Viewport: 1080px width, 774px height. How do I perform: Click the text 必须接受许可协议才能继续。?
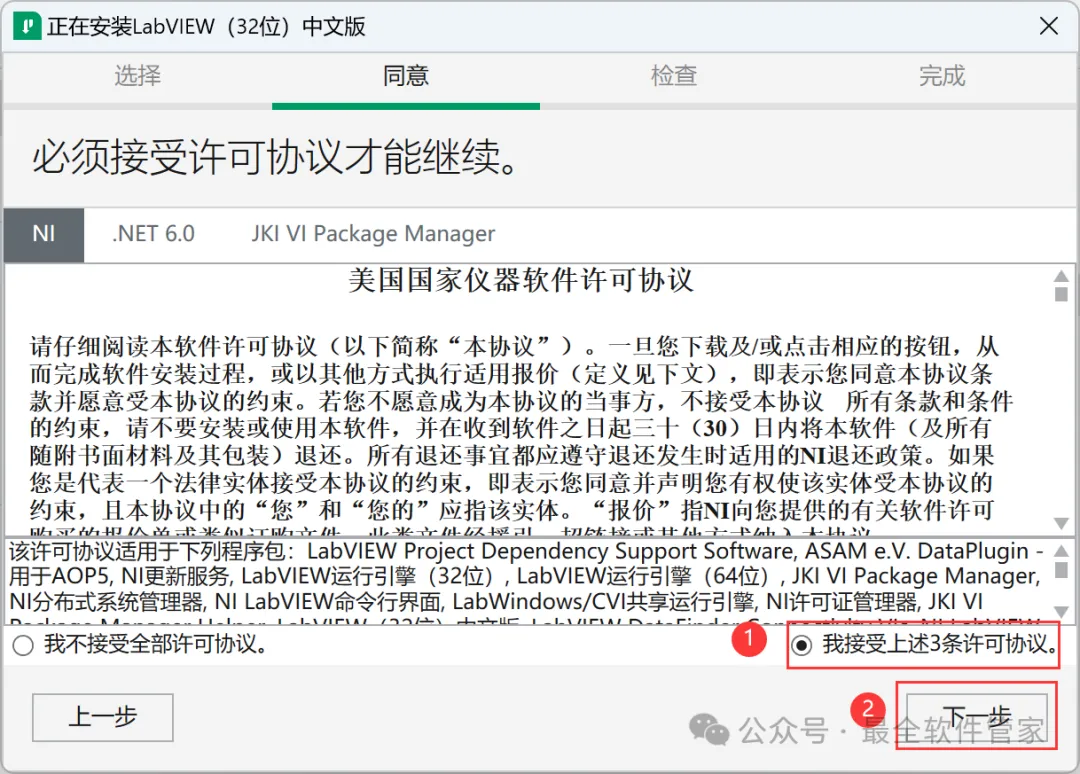(x=275, y=158)
